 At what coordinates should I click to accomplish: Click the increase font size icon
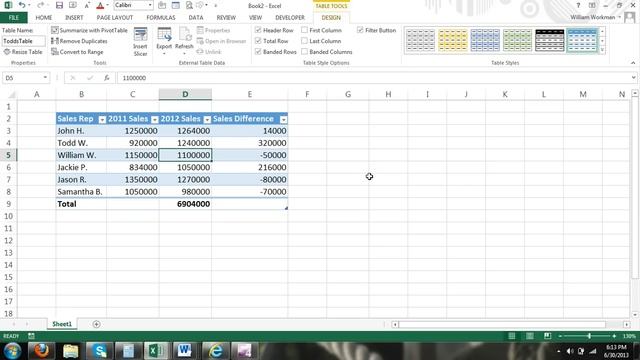click(87, 5)
